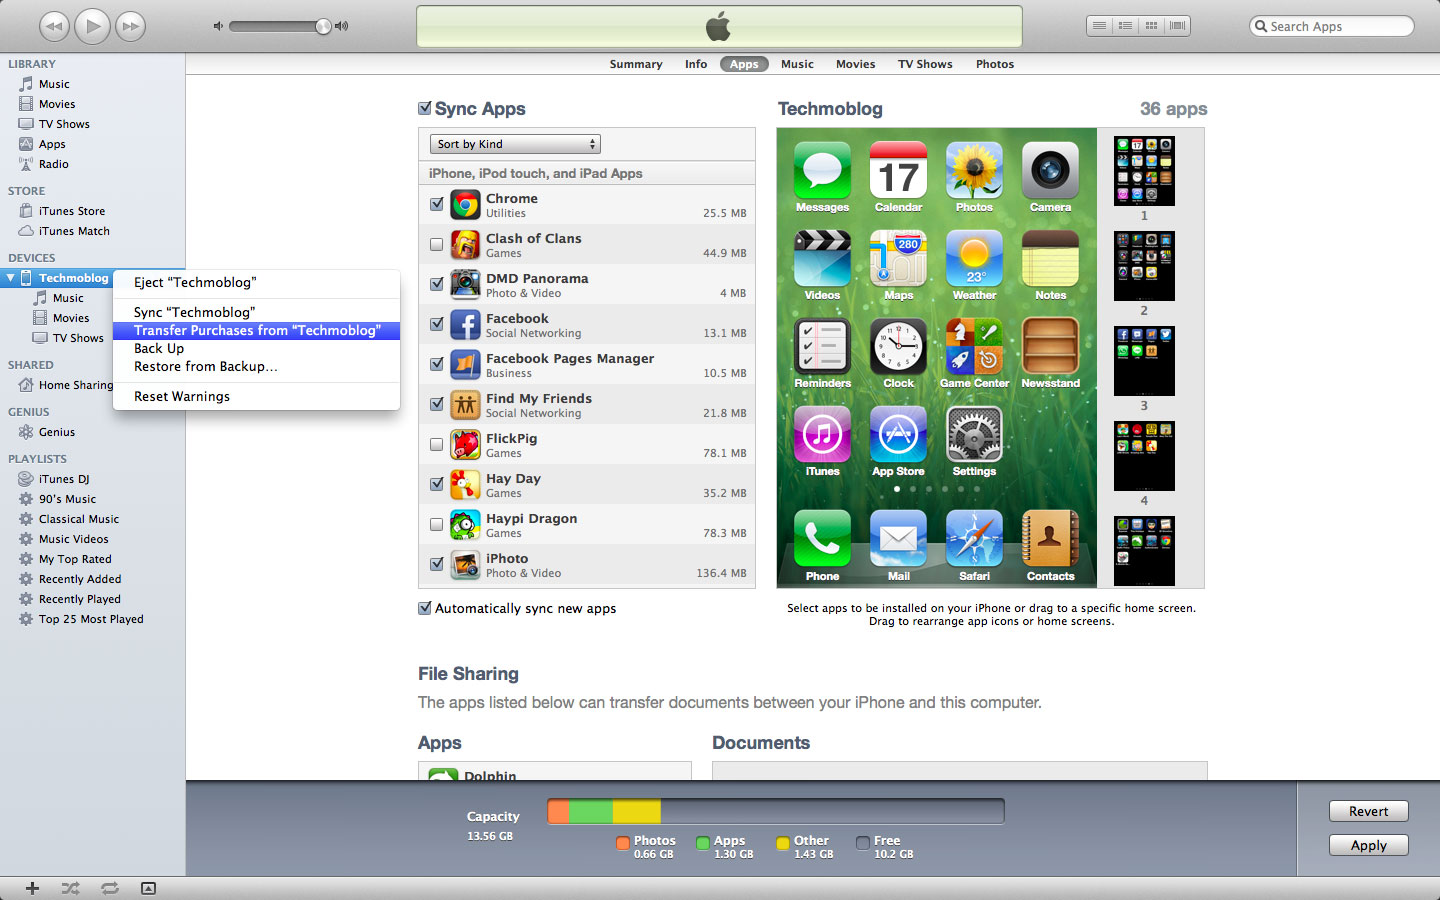Open the Game Center app icon
Screen dimensions: 1440x900
click(974, 346)
